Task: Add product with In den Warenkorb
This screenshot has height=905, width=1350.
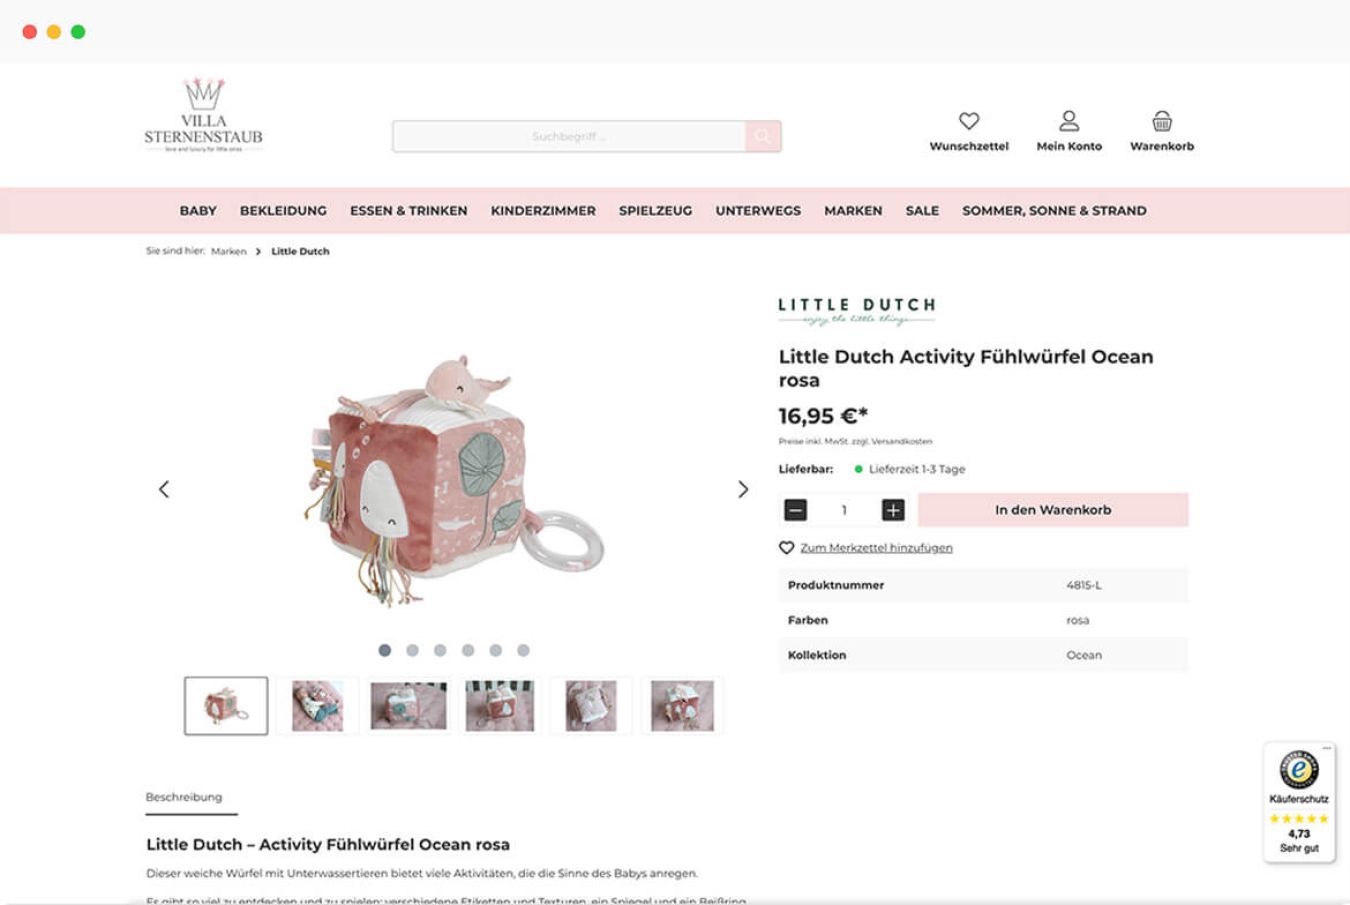Action: (1053, 510)
